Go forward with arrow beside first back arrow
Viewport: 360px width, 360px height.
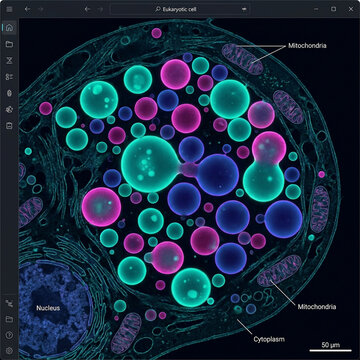41,9
